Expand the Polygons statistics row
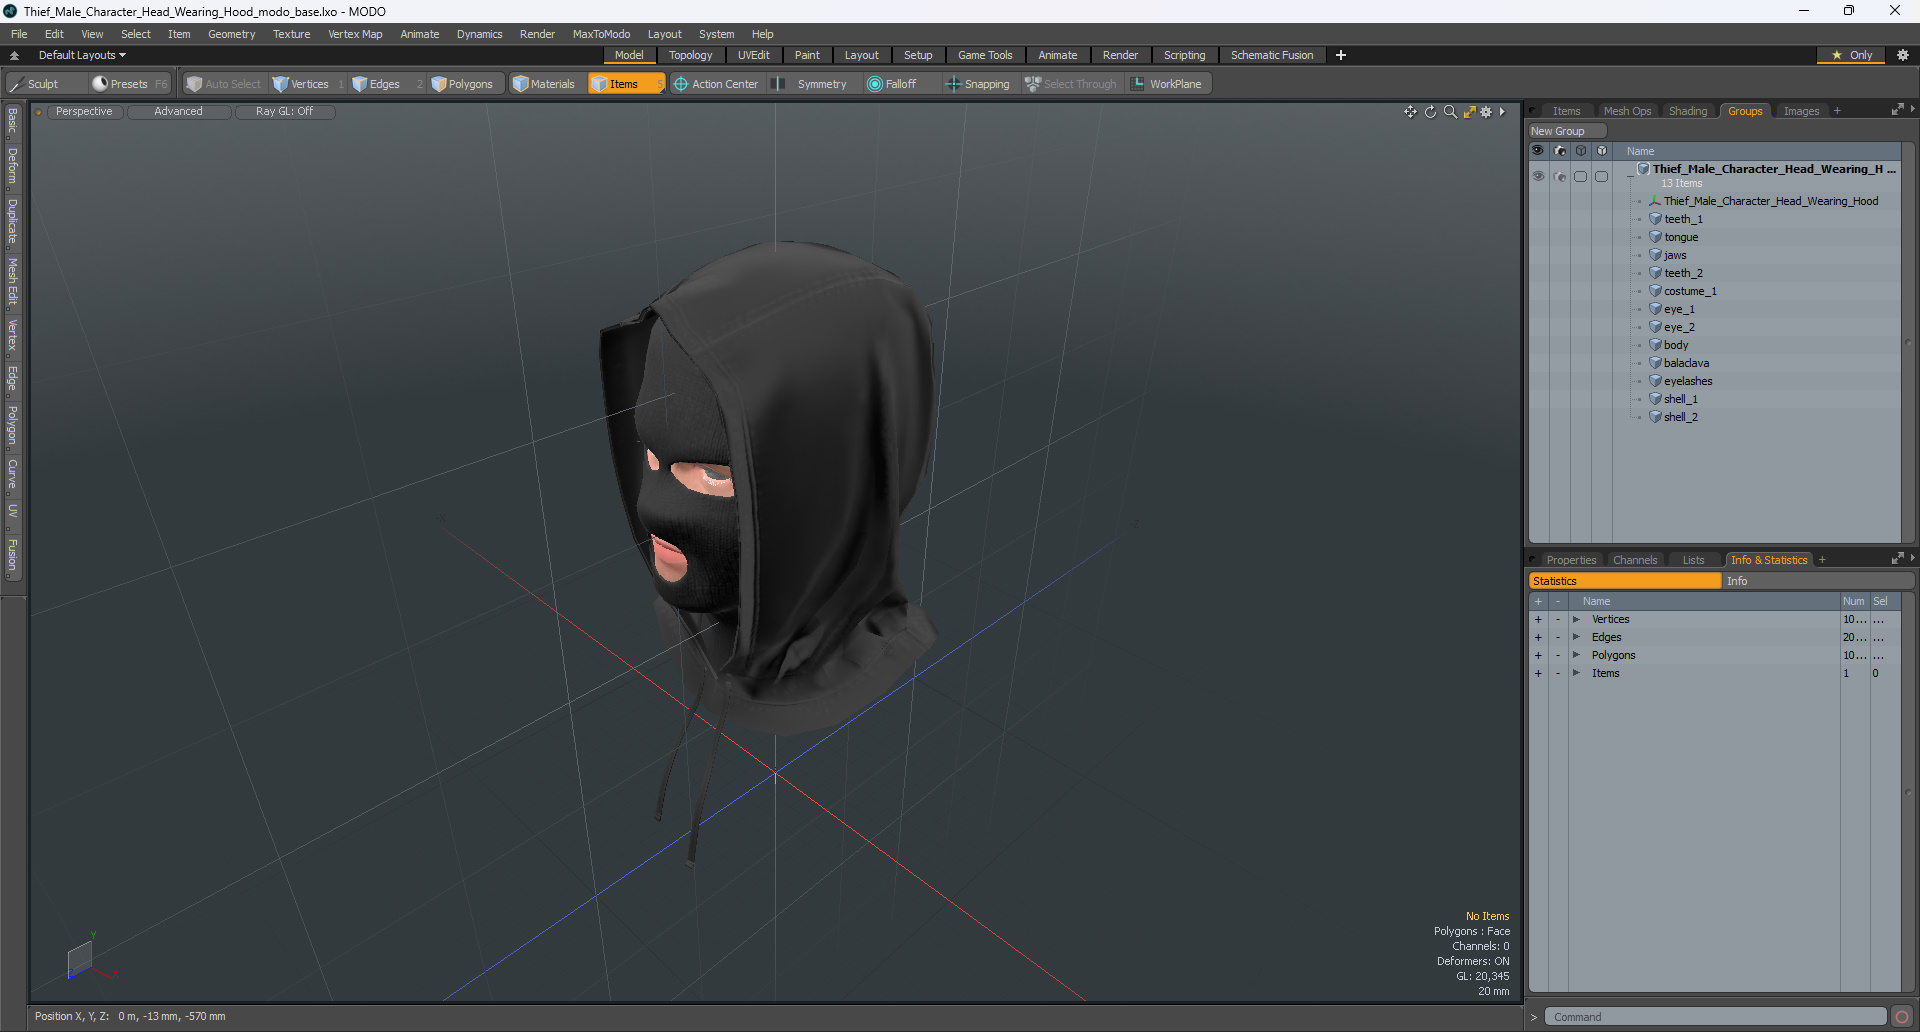Screen dimensions: 1920x1032 (x=1576, y=656)
